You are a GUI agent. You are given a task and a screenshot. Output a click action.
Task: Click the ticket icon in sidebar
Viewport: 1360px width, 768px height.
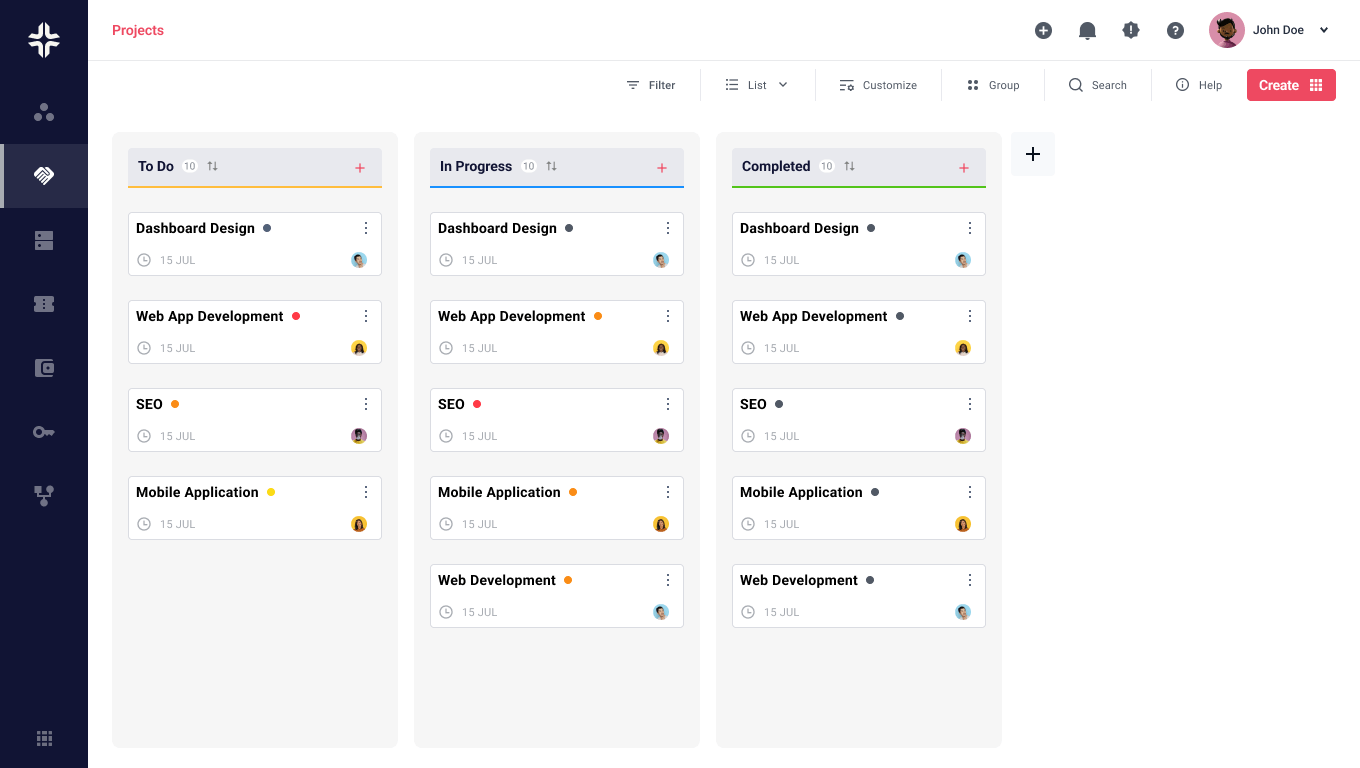coord(44,304)
